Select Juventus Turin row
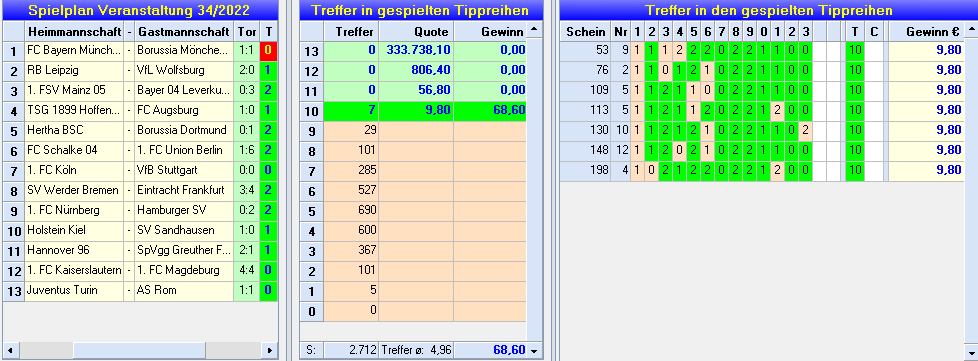The image size is (978, 361). [140, 290]
